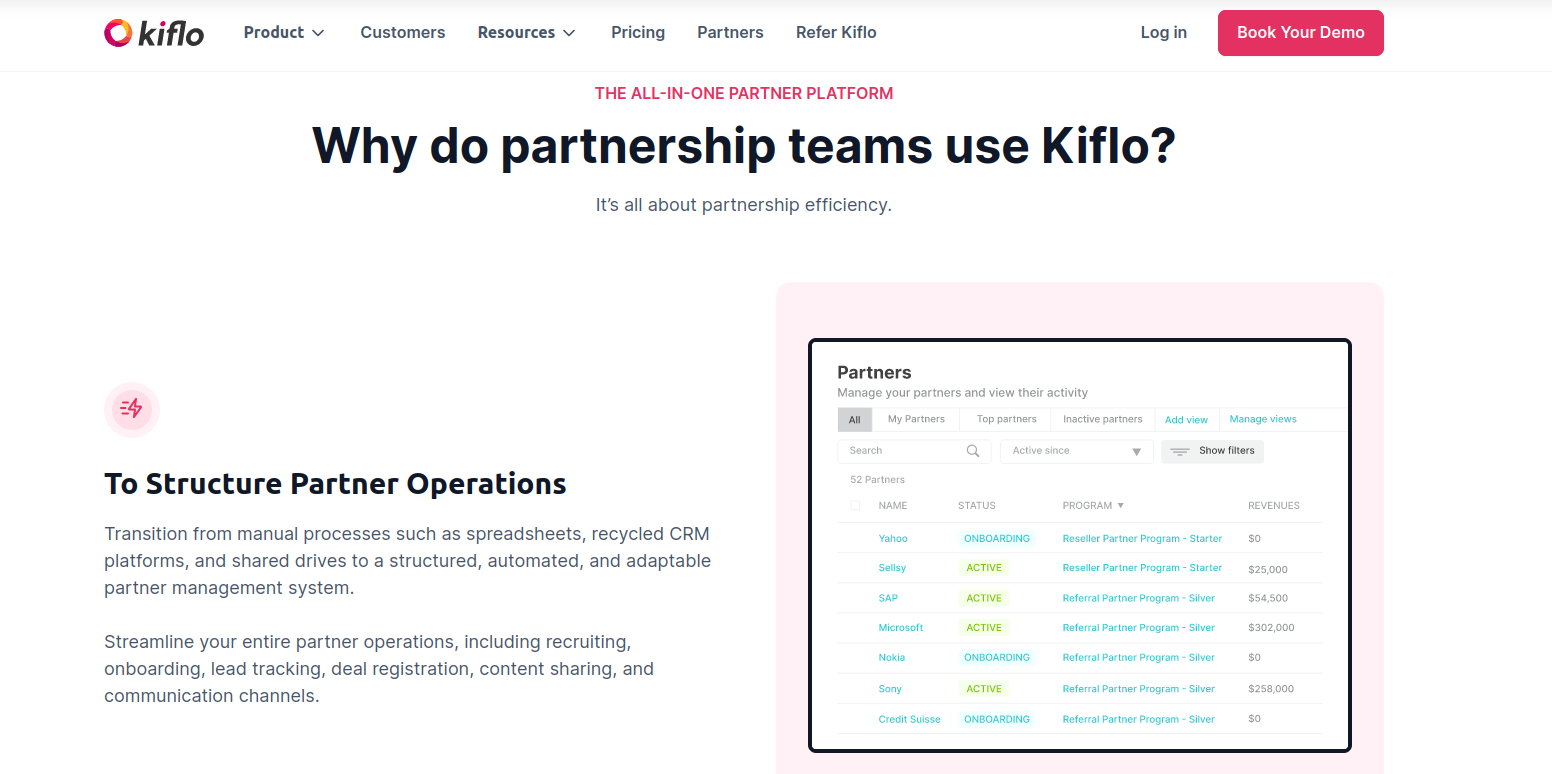Viewport: 1552px width, 774px height.
Task: Click the Kiflo logo
Action: pyautogui.click(x=154, y=33)
